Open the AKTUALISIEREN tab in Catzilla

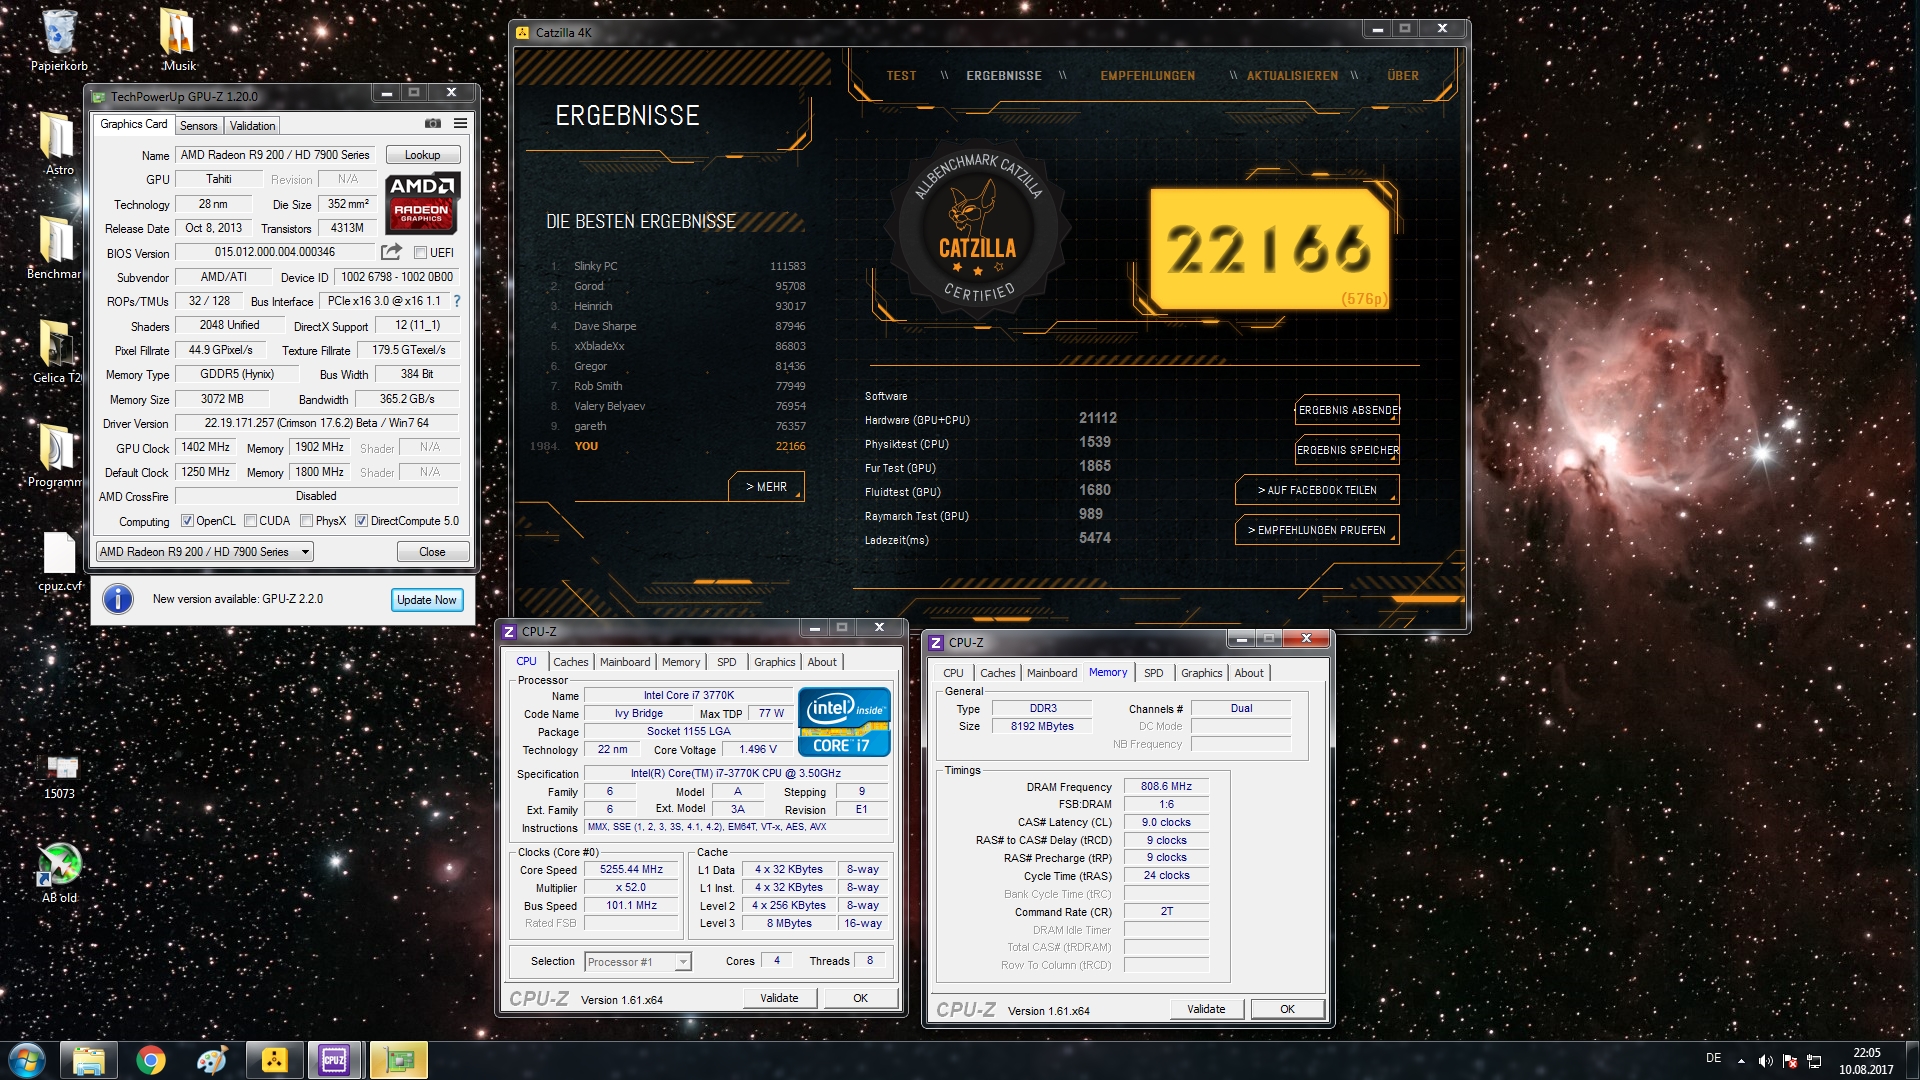[x=1292, y=76]
